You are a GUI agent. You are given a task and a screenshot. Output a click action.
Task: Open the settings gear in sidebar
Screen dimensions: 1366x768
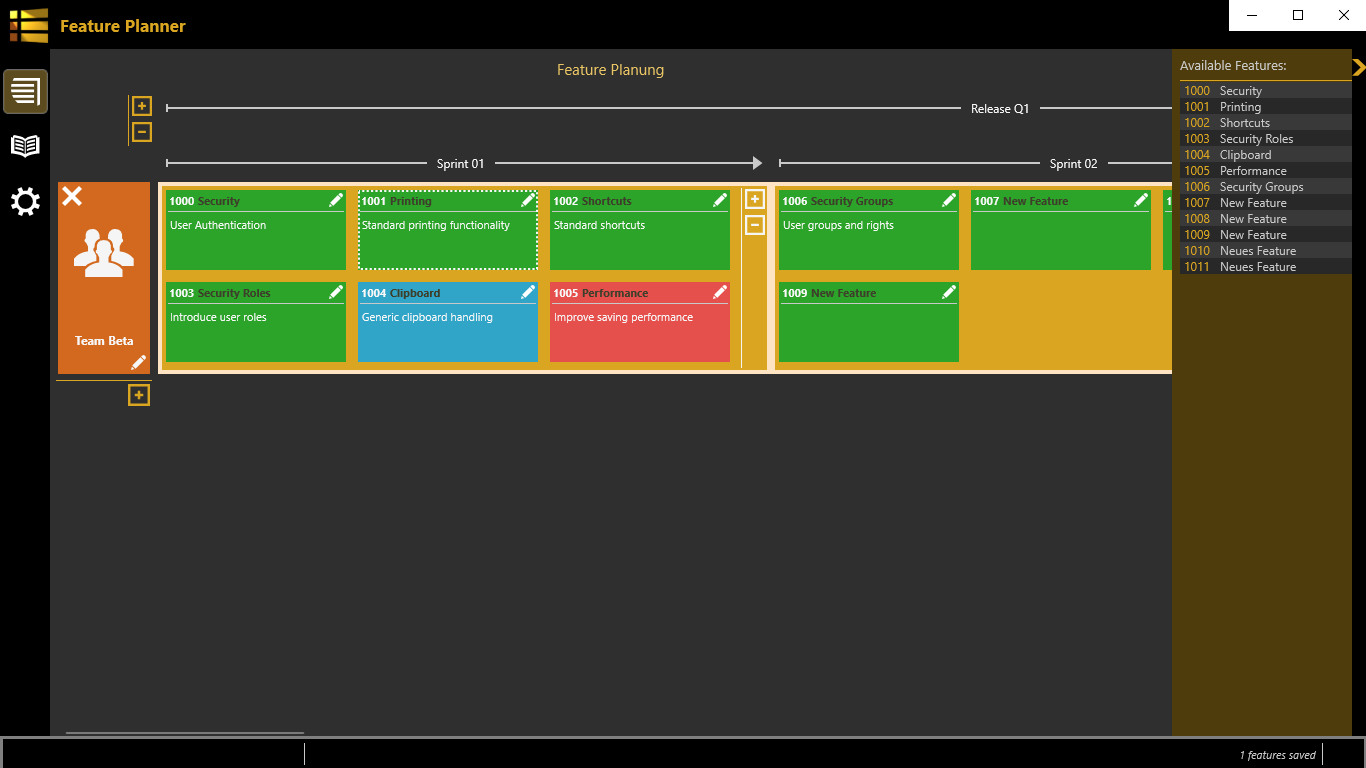[x=25, y=202]
